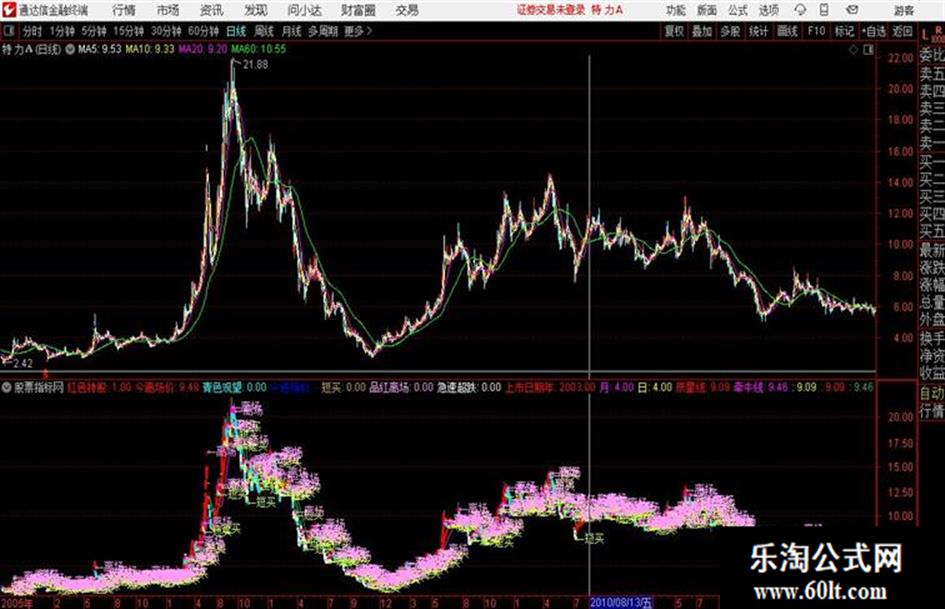Click the customer service headset icon
This screenshot has height=609, width=945.
coord(800,10)
